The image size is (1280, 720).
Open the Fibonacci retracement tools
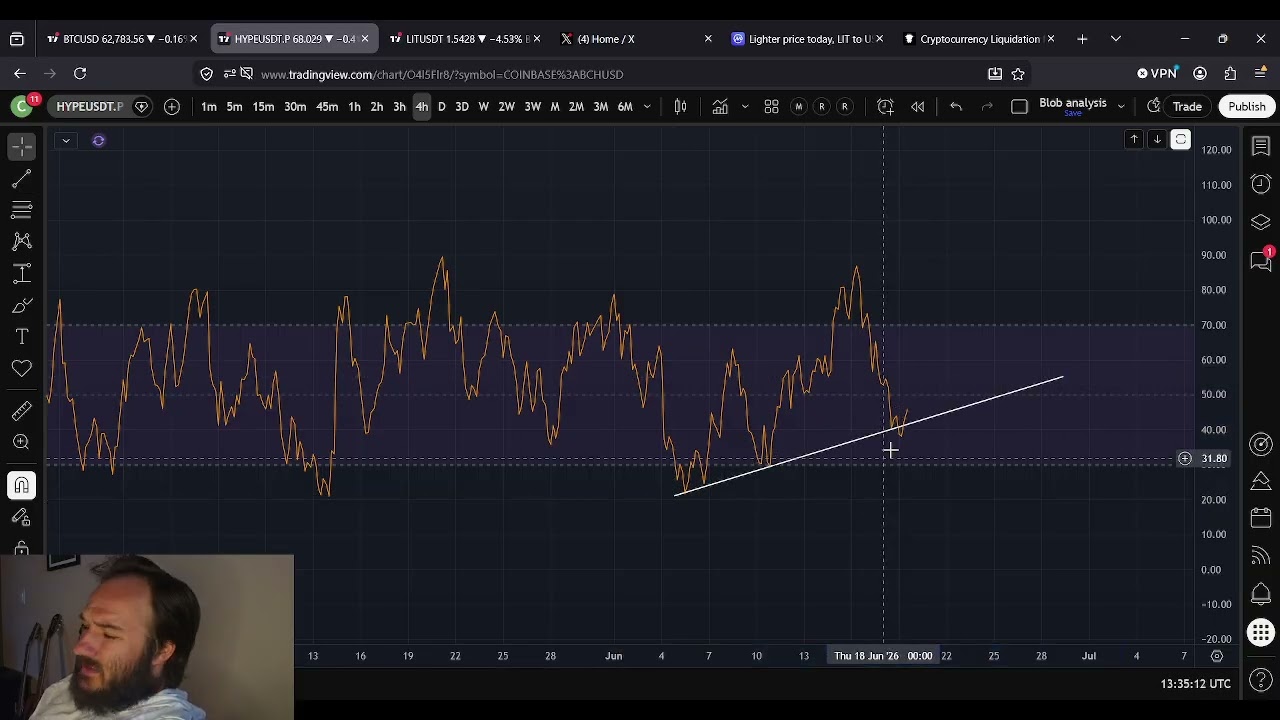pyautogui.click(x=22, y=210)
